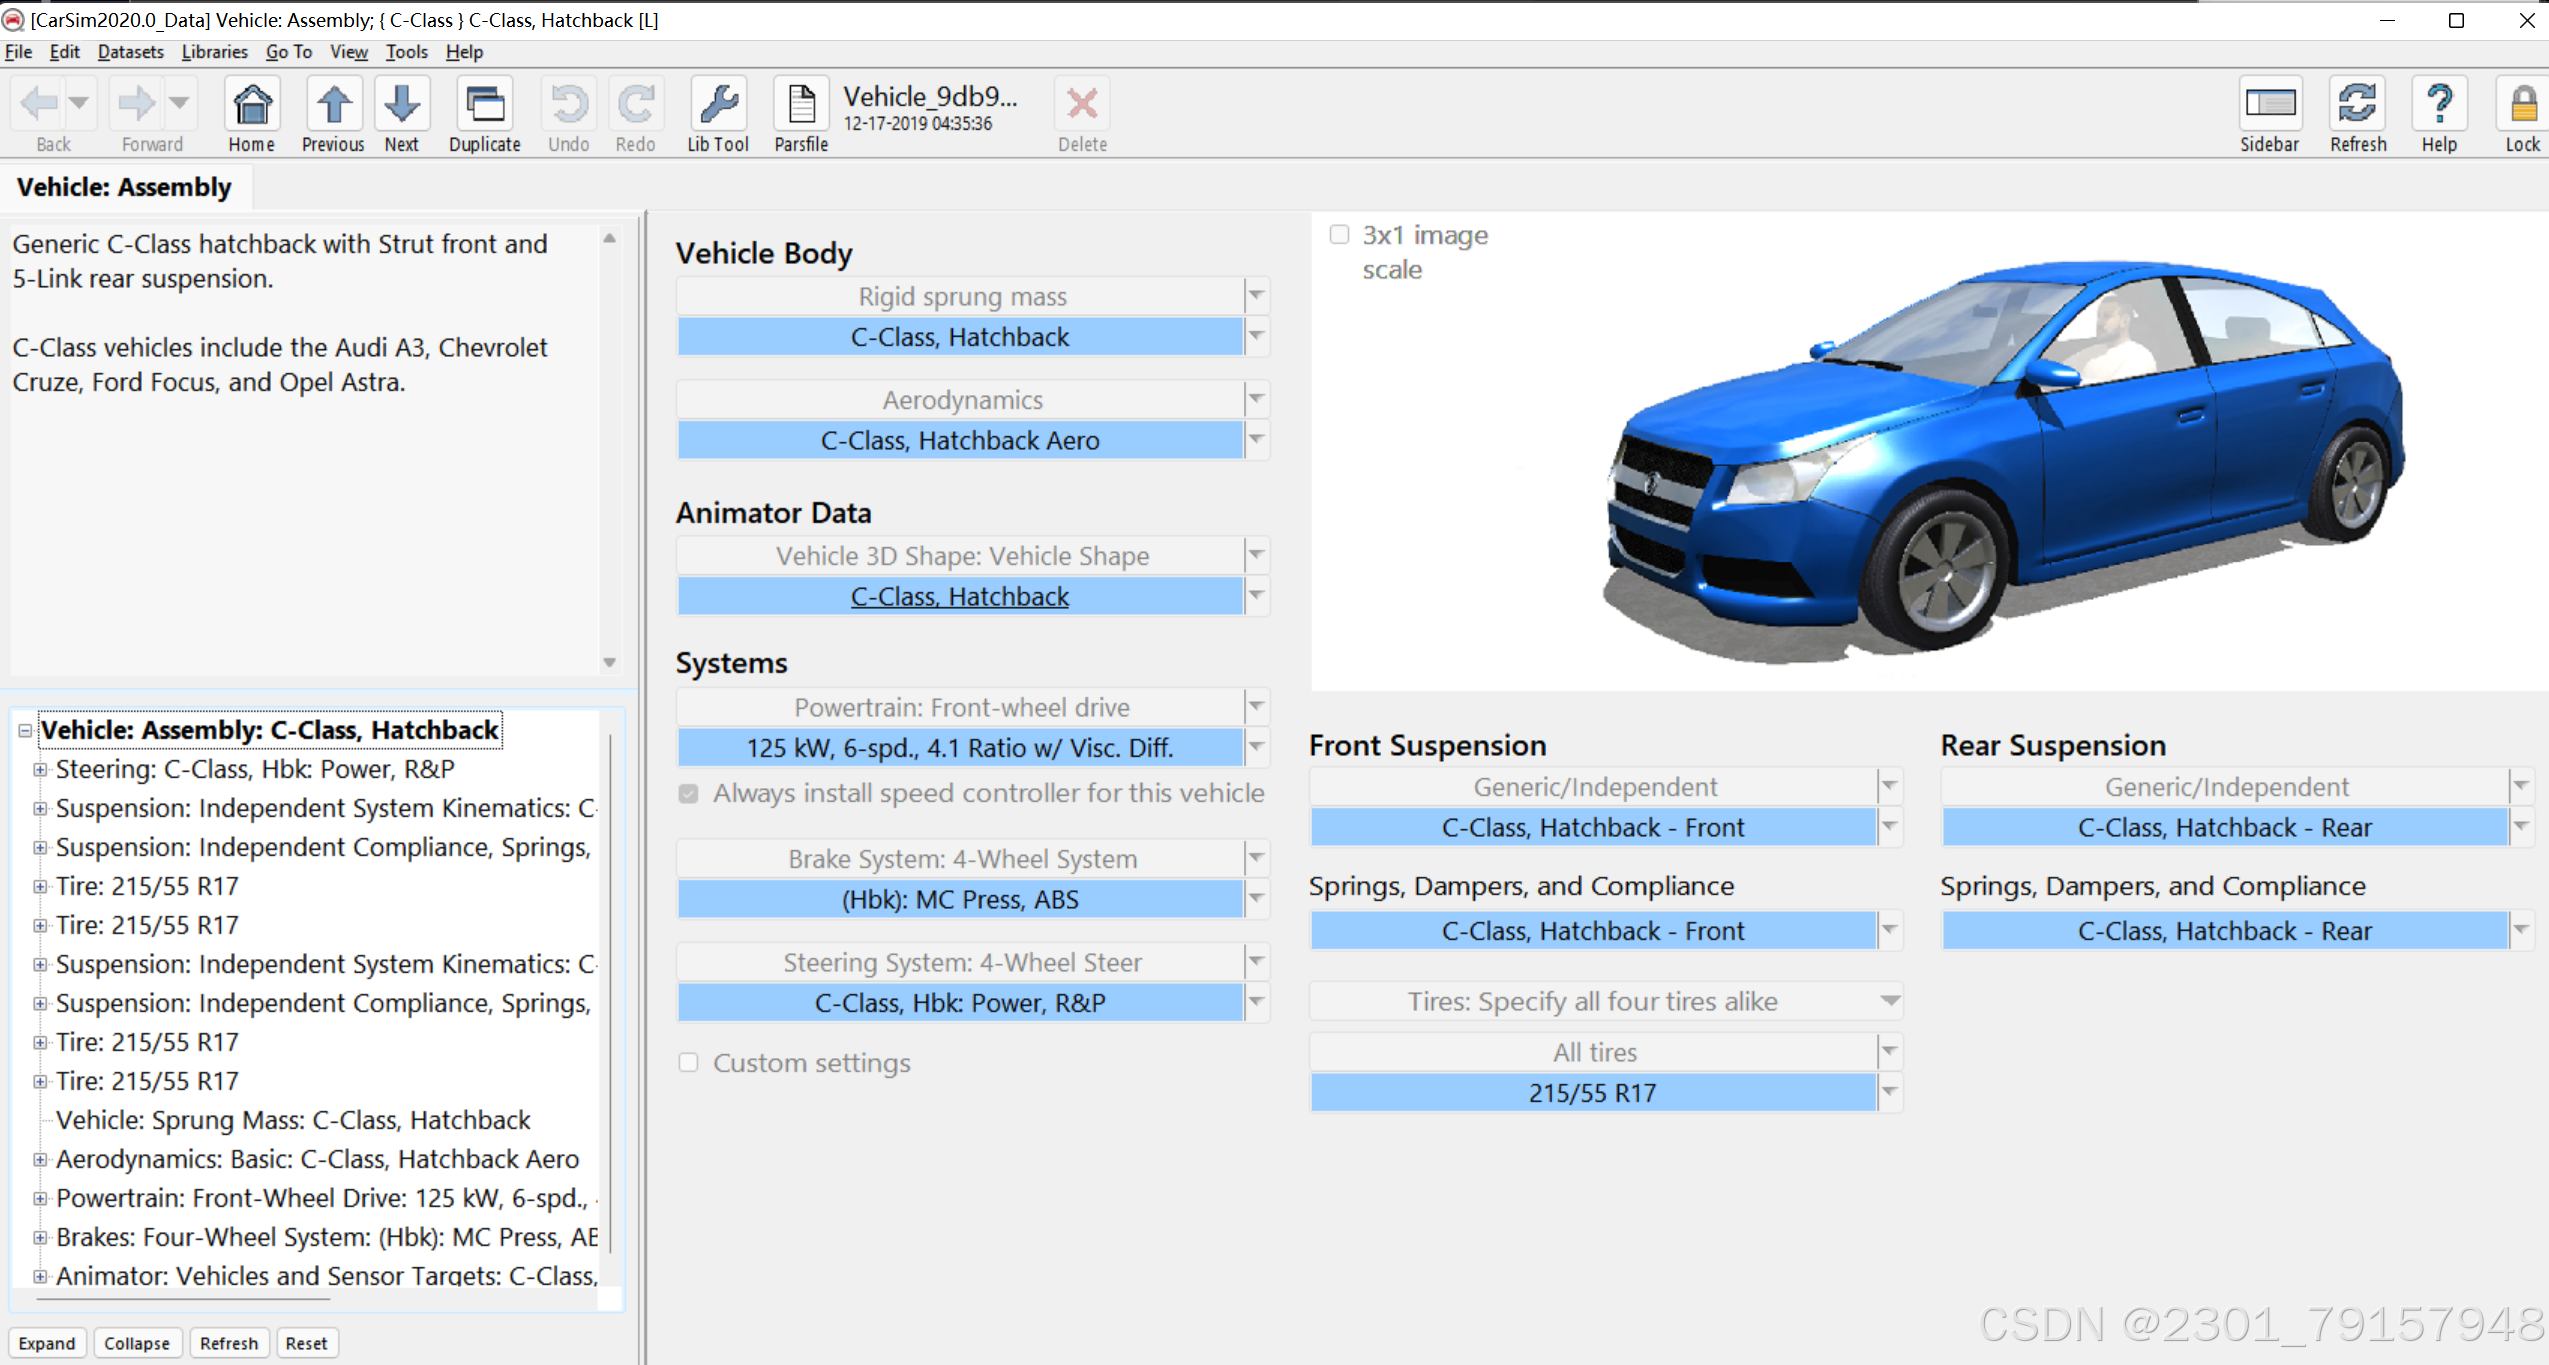Image resolution: width=2549 pixels, height=1365 pixels.
Task: Enable the 3x1 image scale checkbox
Action: click(1339, 235)
